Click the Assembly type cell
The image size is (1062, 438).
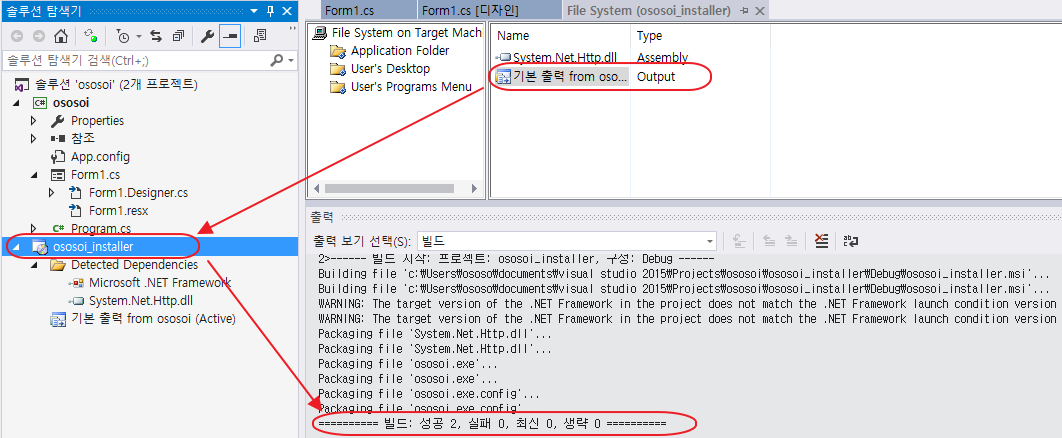[662, 58]
